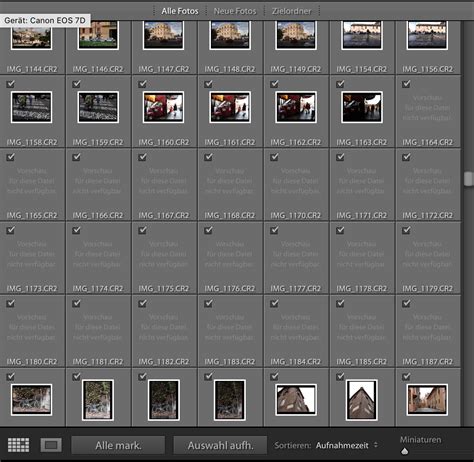Click the Alle mark. button
The width and height of the screenshot is (474, 462).
point(118,445)
